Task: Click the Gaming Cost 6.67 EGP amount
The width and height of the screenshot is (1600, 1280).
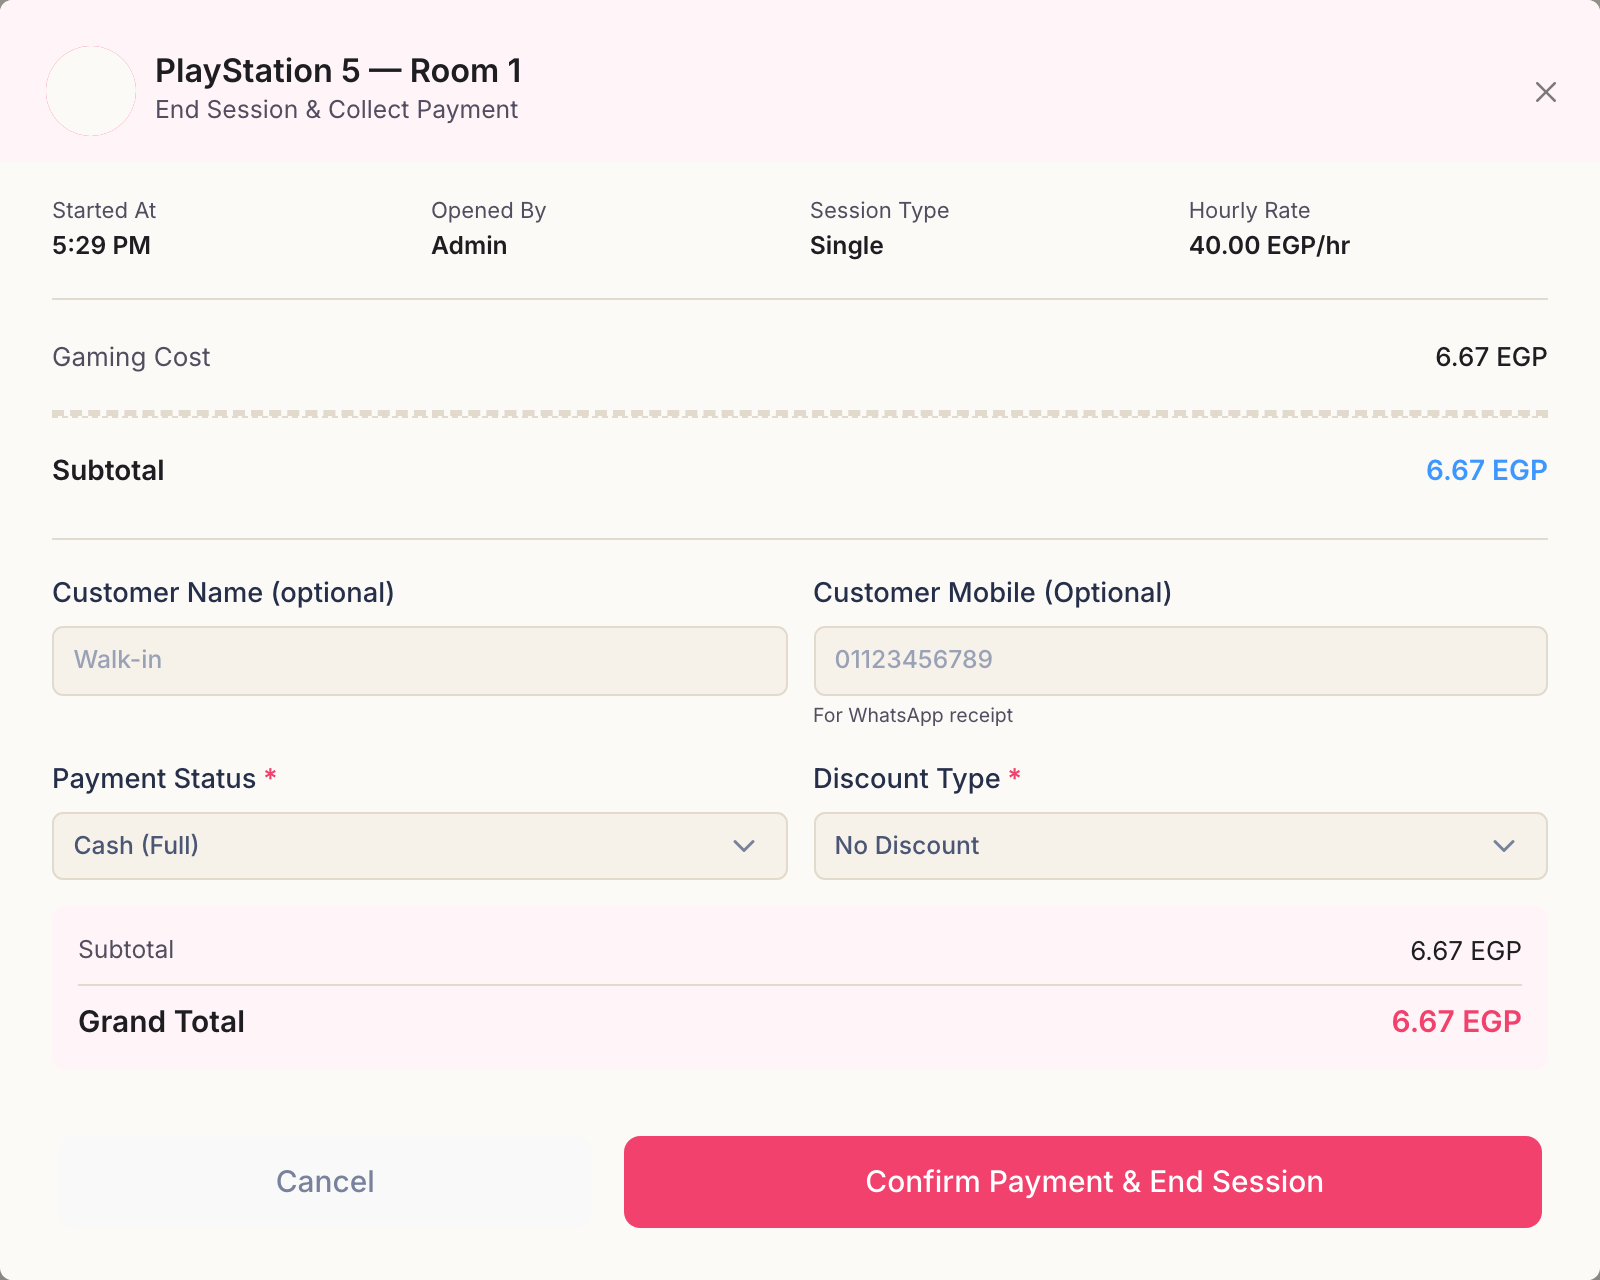Action: 1491,357
